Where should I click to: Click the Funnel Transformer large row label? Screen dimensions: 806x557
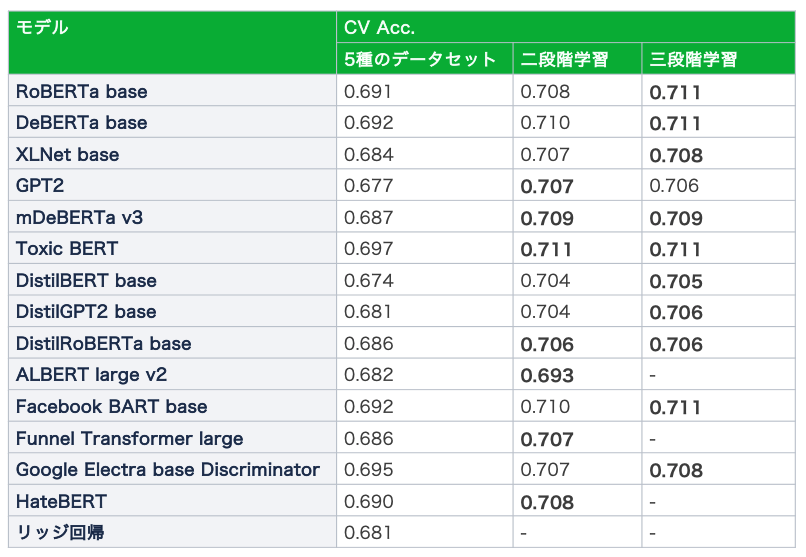pos(130,438)
